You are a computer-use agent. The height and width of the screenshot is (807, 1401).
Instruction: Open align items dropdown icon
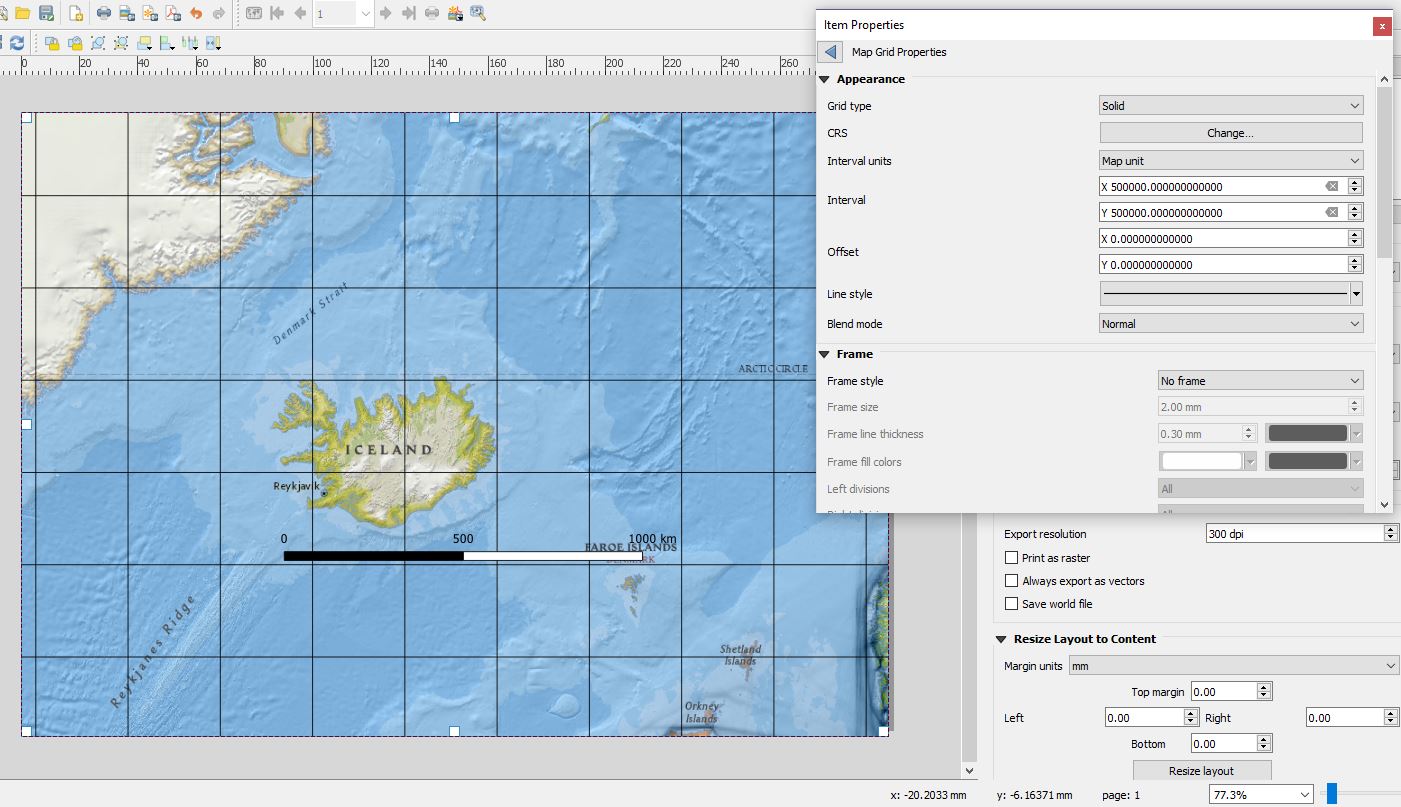click(x=167, y=43)
